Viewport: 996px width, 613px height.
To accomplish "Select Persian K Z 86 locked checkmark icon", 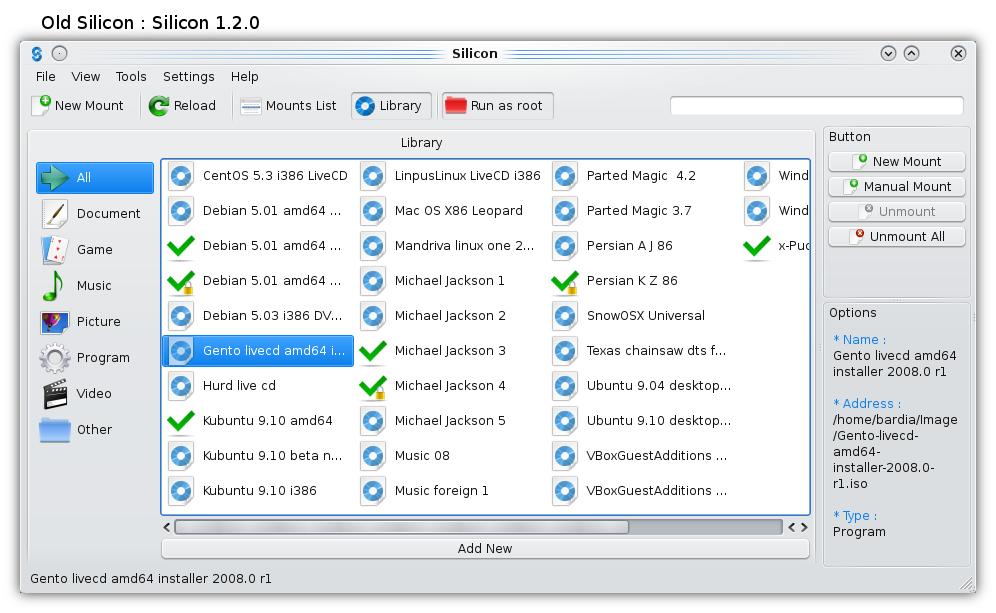I will point(565,281).
